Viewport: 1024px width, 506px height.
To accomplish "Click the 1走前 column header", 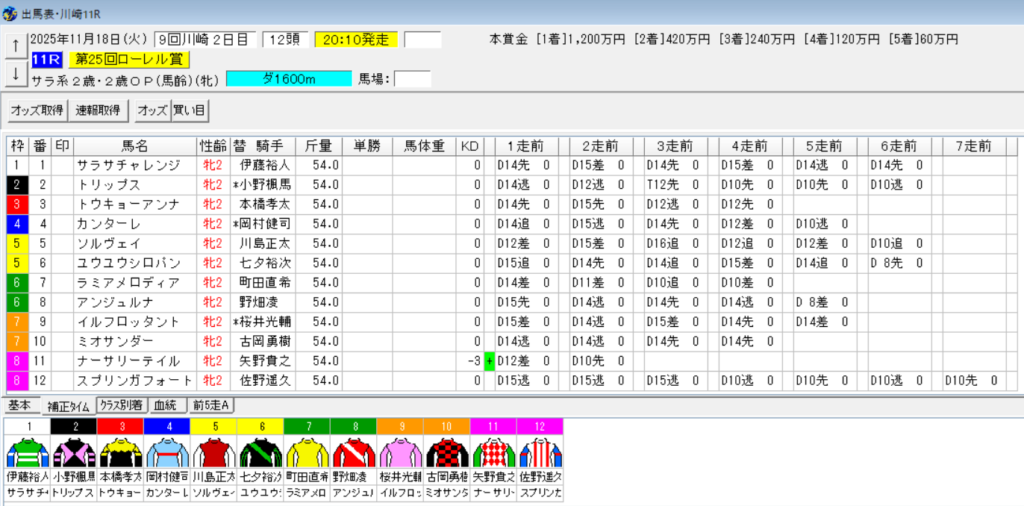I will pyautogui.click(x=526, y=146).
